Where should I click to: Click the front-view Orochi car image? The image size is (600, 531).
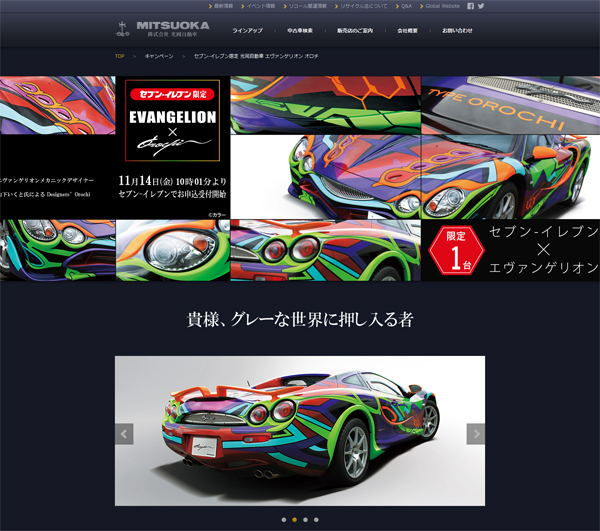[x=415, y=177]
